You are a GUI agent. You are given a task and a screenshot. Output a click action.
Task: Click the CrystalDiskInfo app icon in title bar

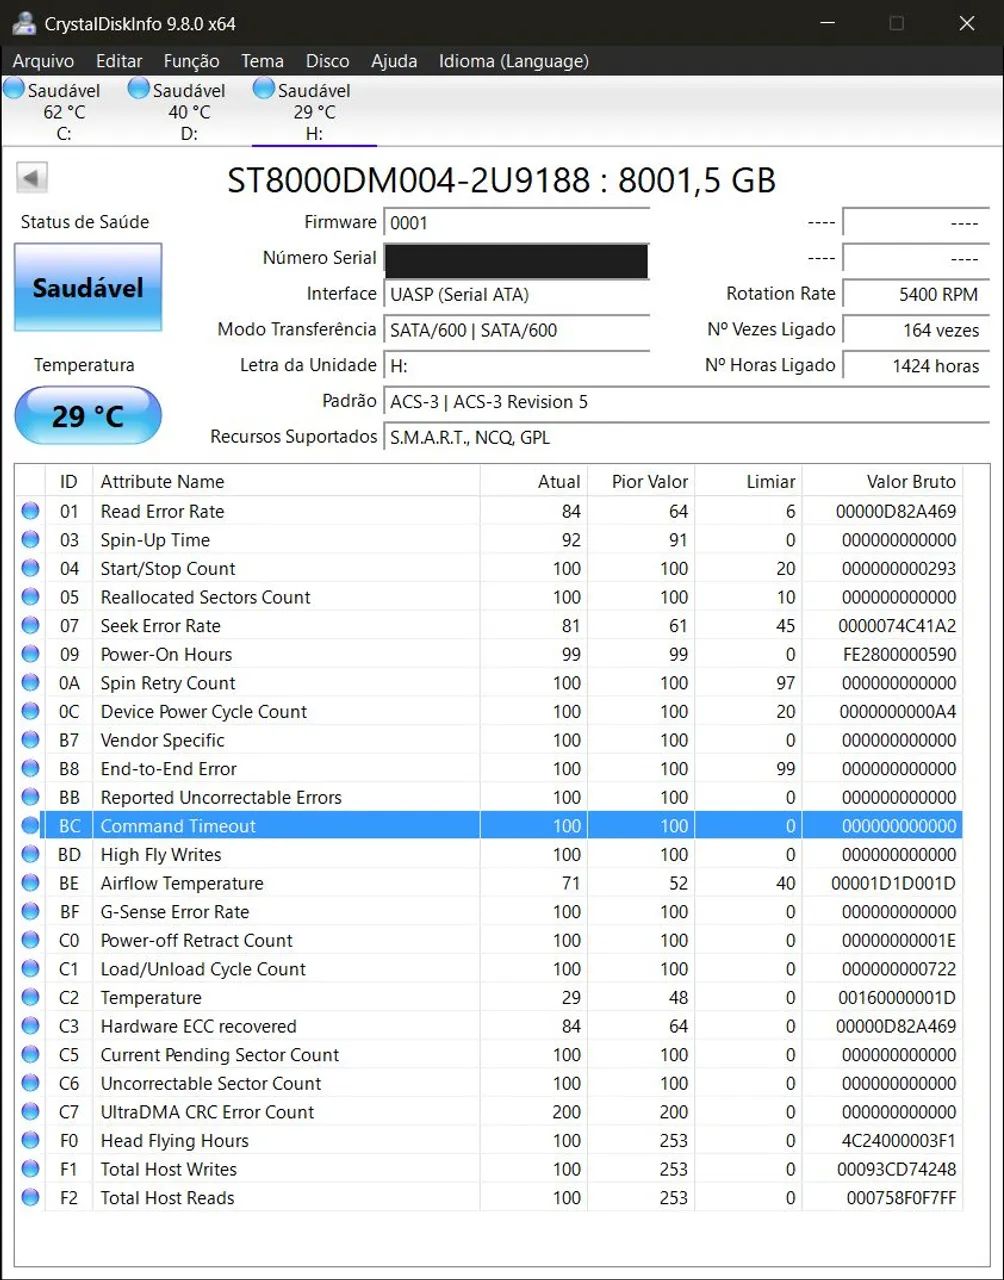click(24, 22)
